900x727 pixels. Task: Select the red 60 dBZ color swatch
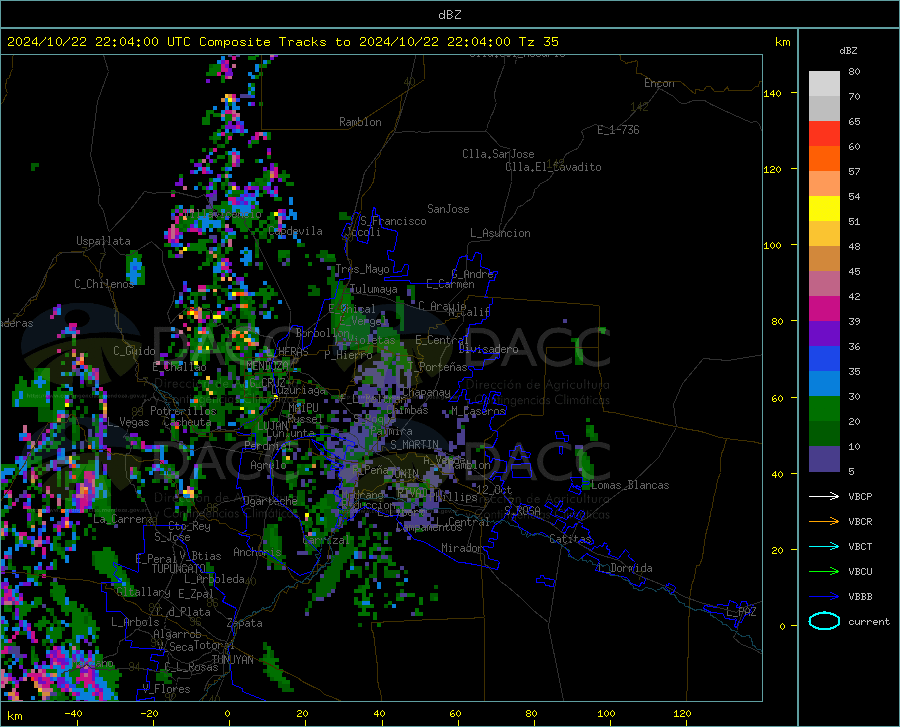point(824,134)
